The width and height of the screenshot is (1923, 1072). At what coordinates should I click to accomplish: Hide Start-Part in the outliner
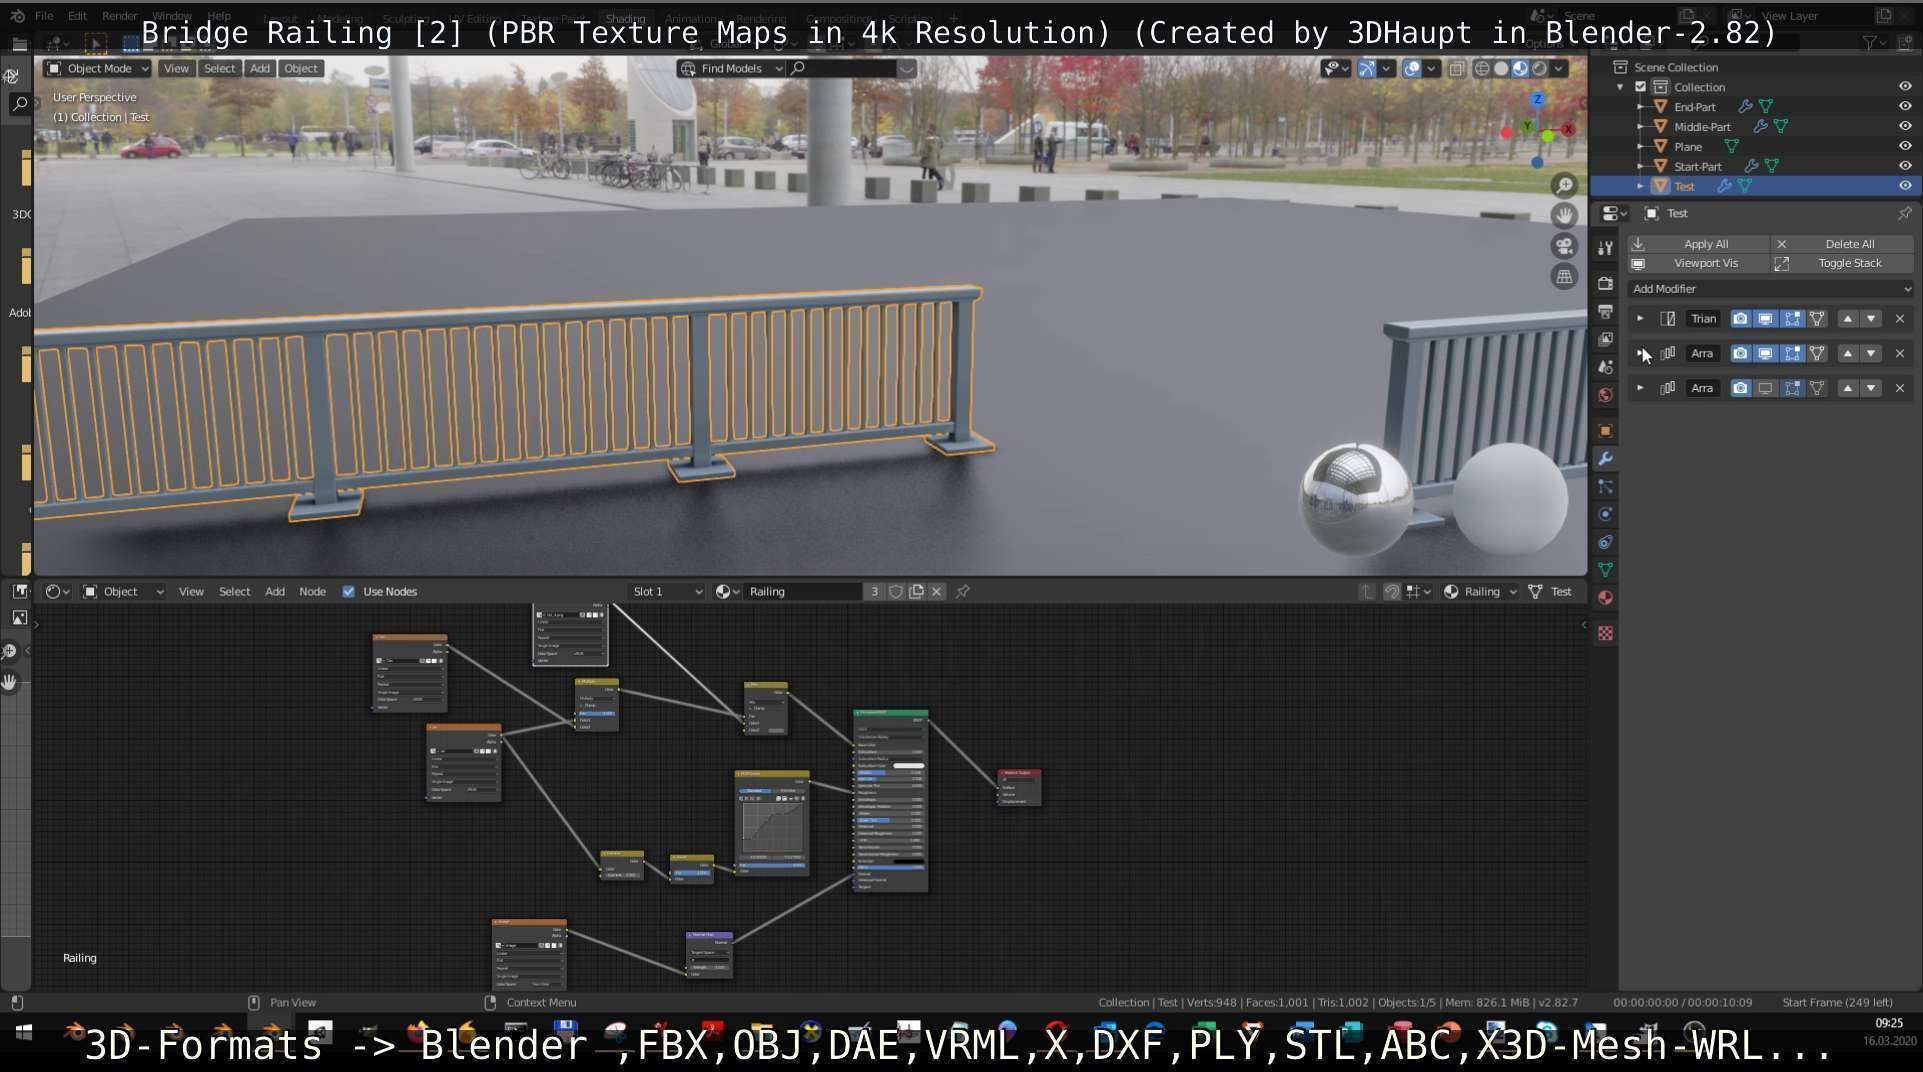coord(1905,166)
